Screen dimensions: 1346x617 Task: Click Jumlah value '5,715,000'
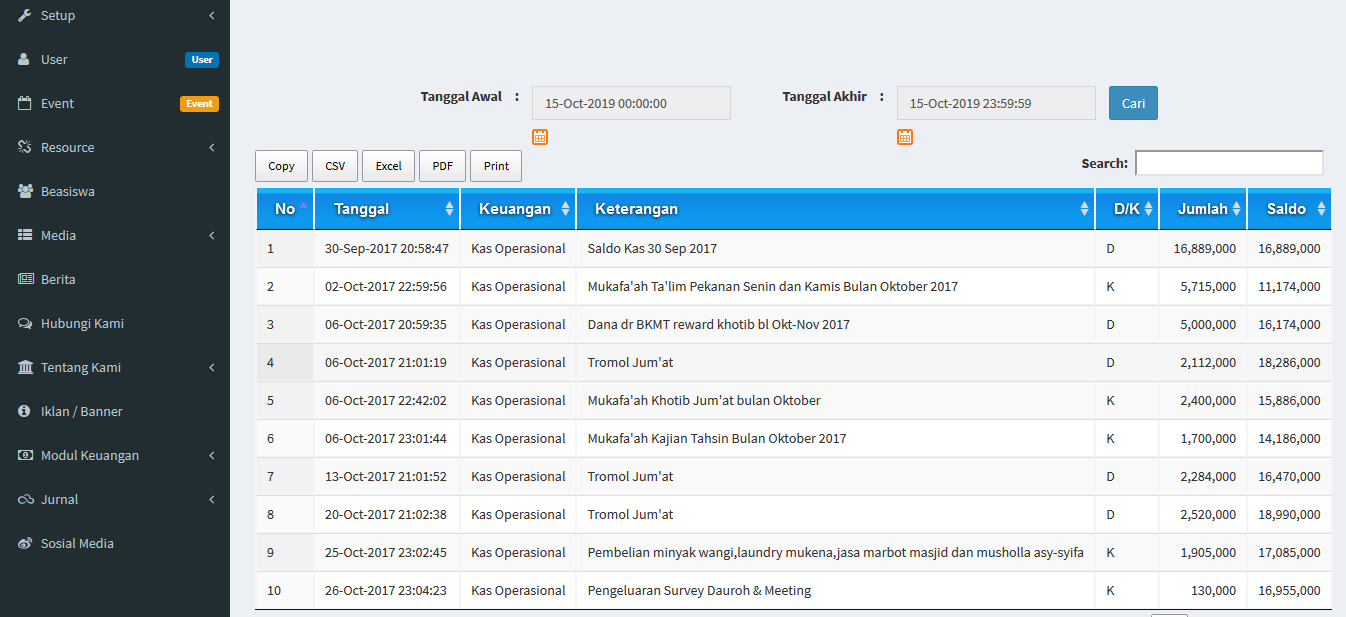[x=1208, y=286]
